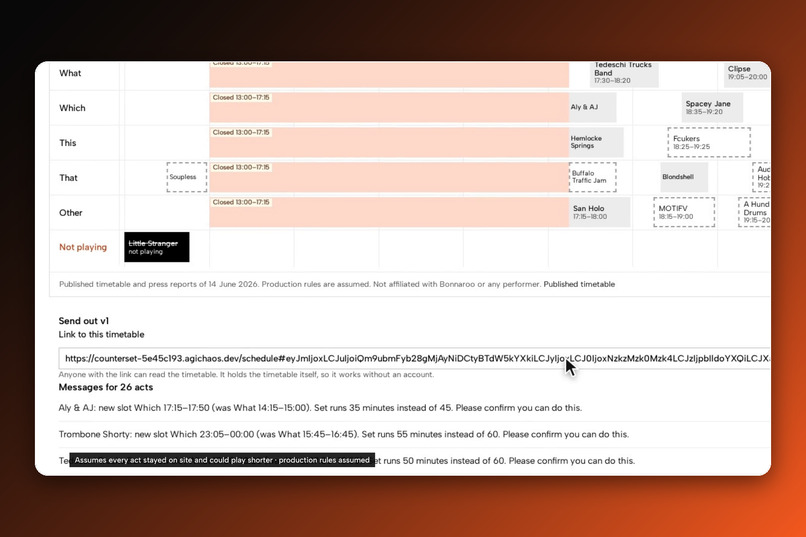
Task: Click the Buffalo Traffic Jam block
Action: coord(593,177)
